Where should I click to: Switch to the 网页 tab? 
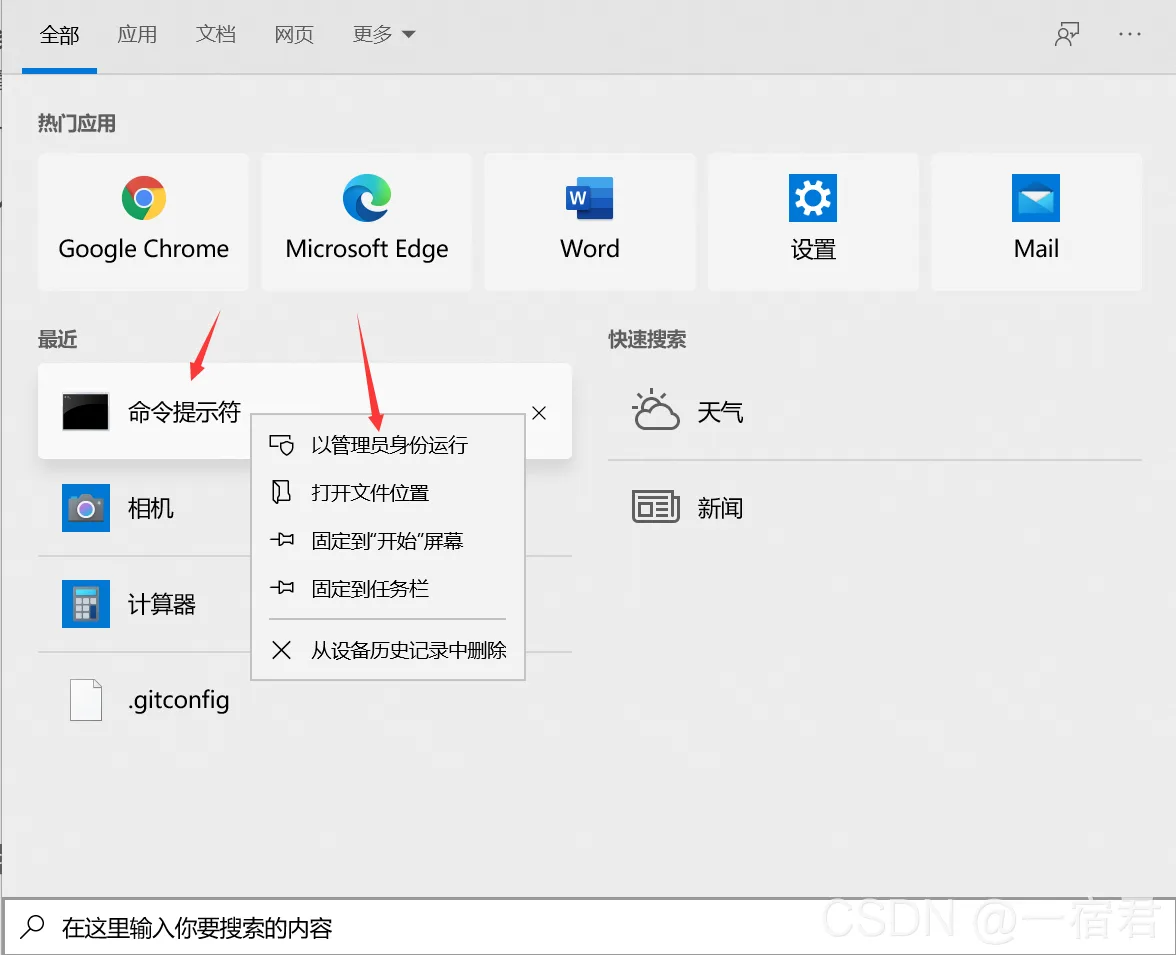click(294, 35)
